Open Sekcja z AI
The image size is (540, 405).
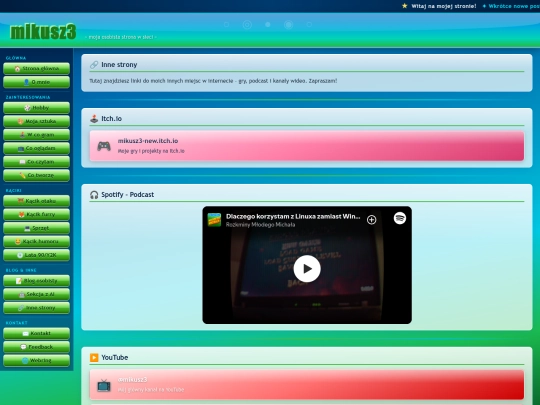[36, 294]
